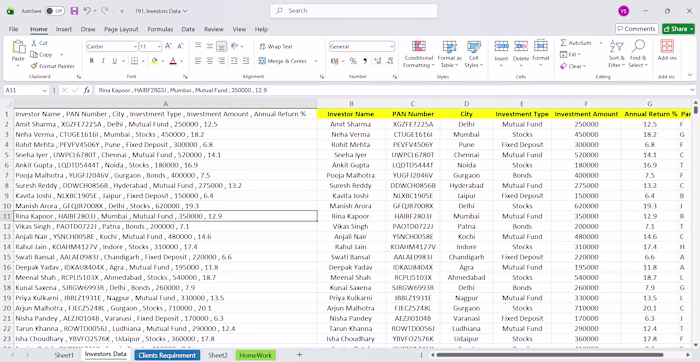Image resolution: width=700 pixels, height=362 pixels.
Task: Click the Undo arrow icon
Action: 87,11
